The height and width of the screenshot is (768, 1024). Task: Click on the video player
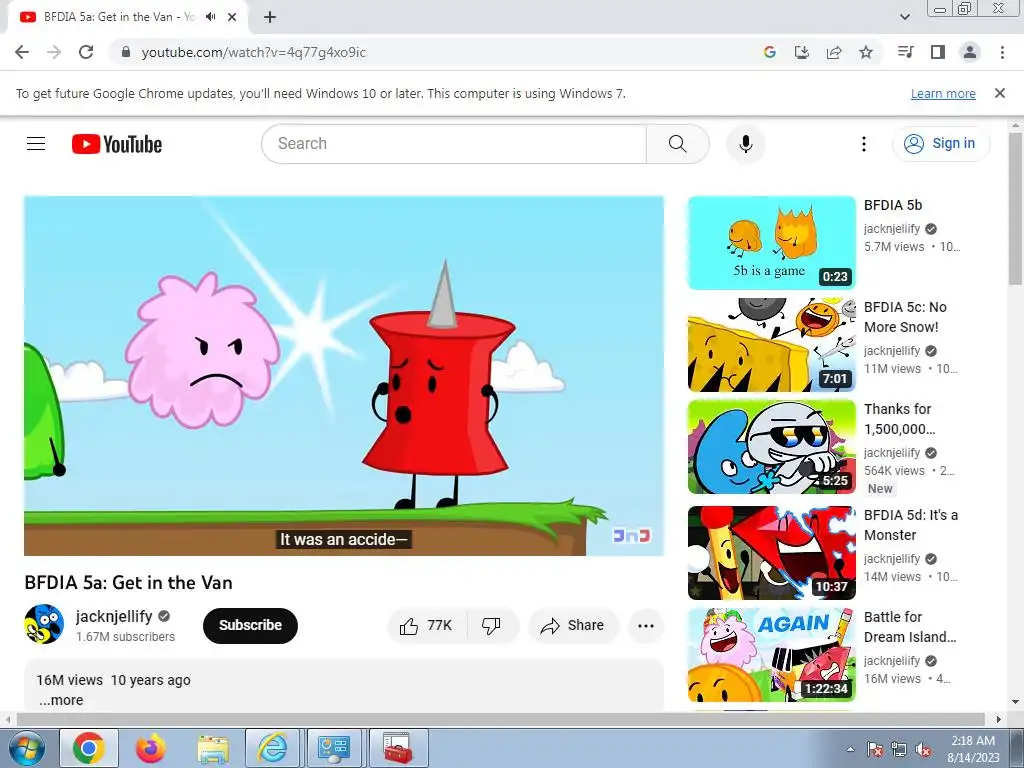point(344,376)
